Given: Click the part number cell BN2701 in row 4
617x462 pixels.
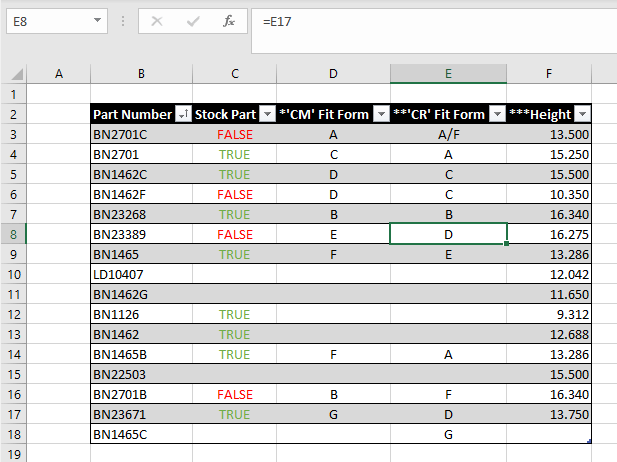Looking at the screenshot, I should (141, 155).
